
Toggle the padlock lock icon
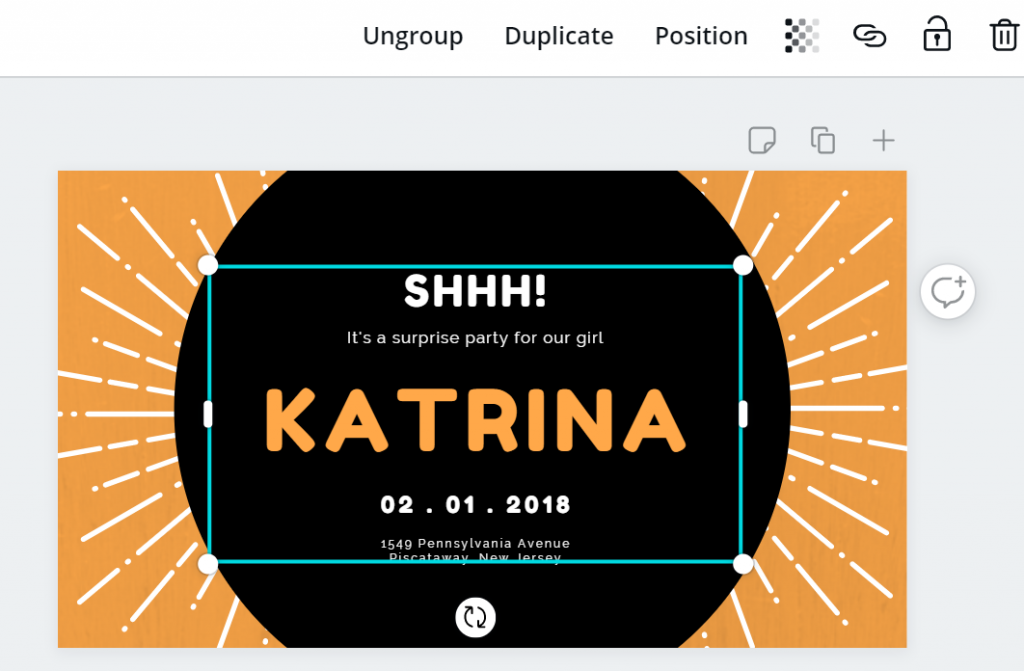(x=936, y=33)
